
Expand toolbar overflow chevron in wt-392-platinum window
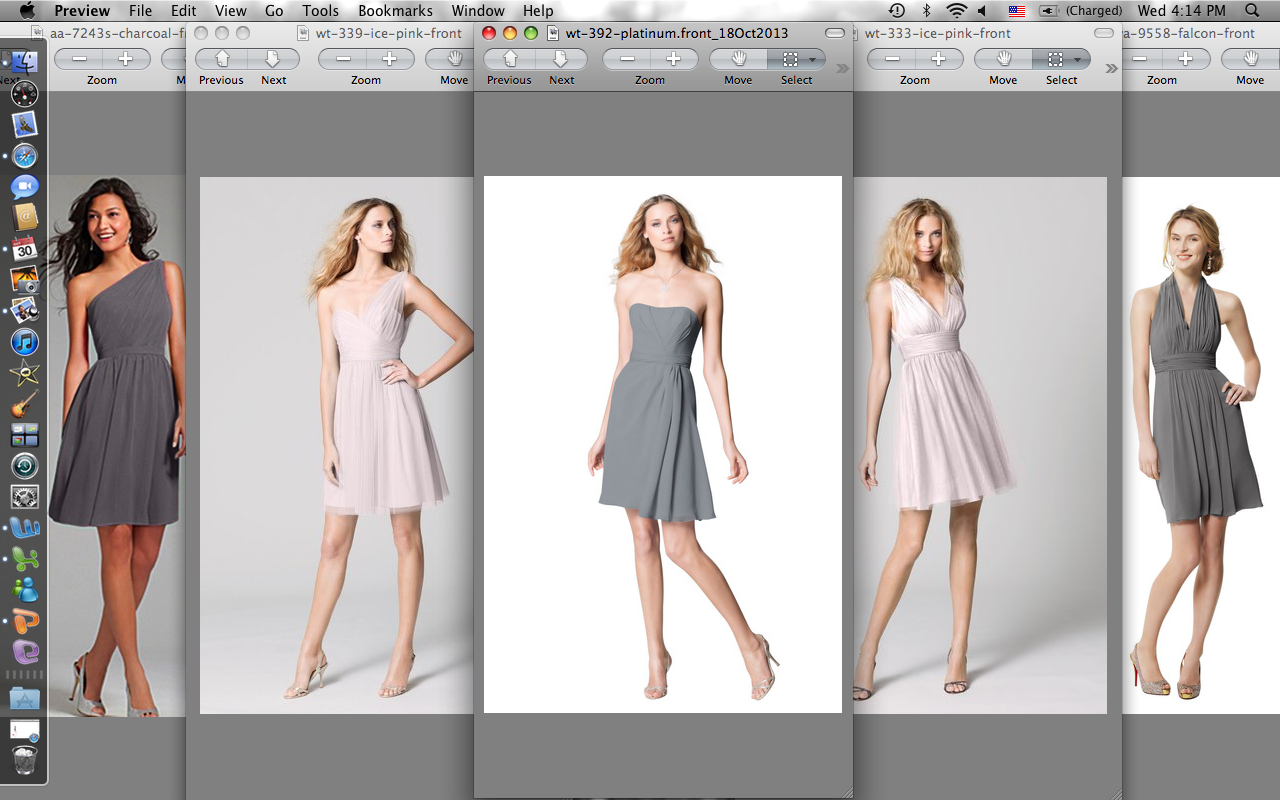842,68
